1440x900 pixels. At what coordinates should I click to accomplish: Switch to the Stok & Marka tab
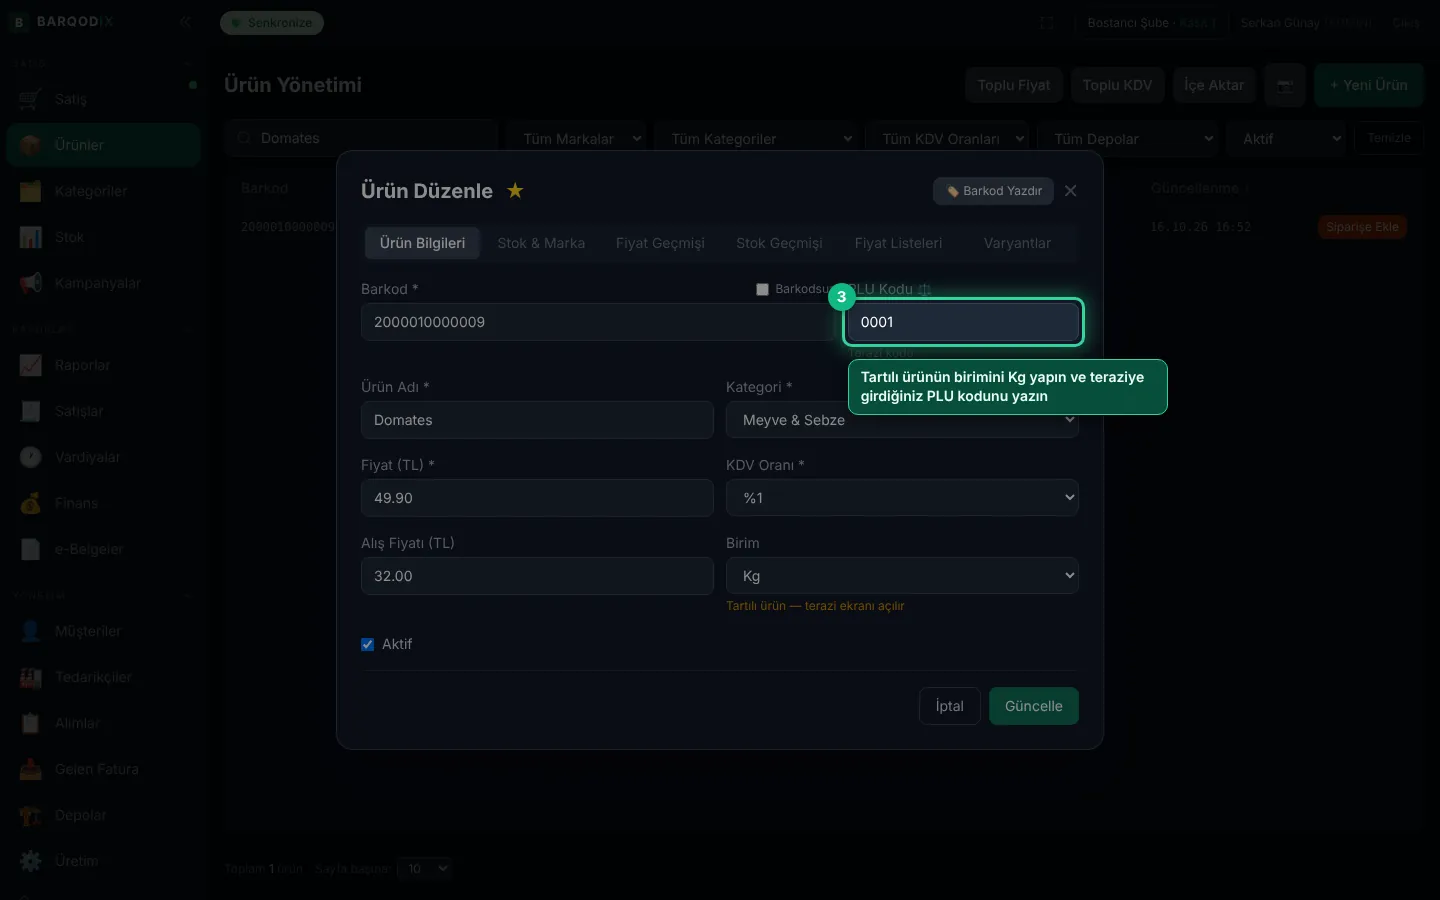pyautogui.click(x=541, y=243)
